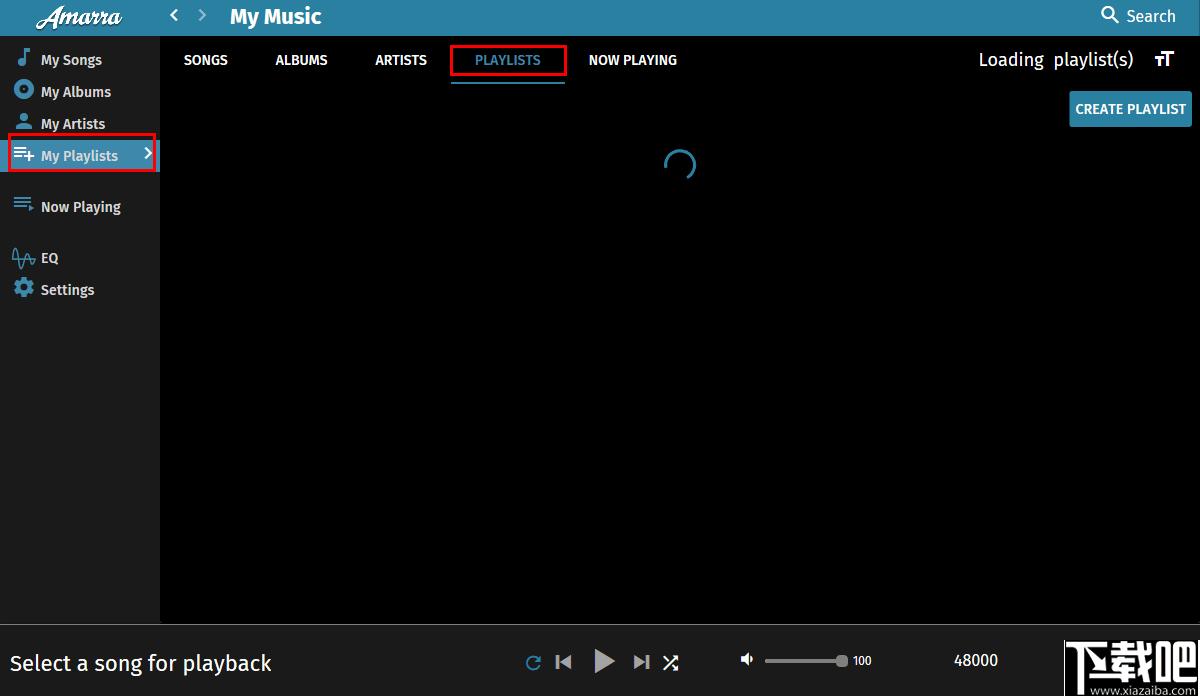
Task: Navigate forward with the right arrow
Action: [202, 15]
